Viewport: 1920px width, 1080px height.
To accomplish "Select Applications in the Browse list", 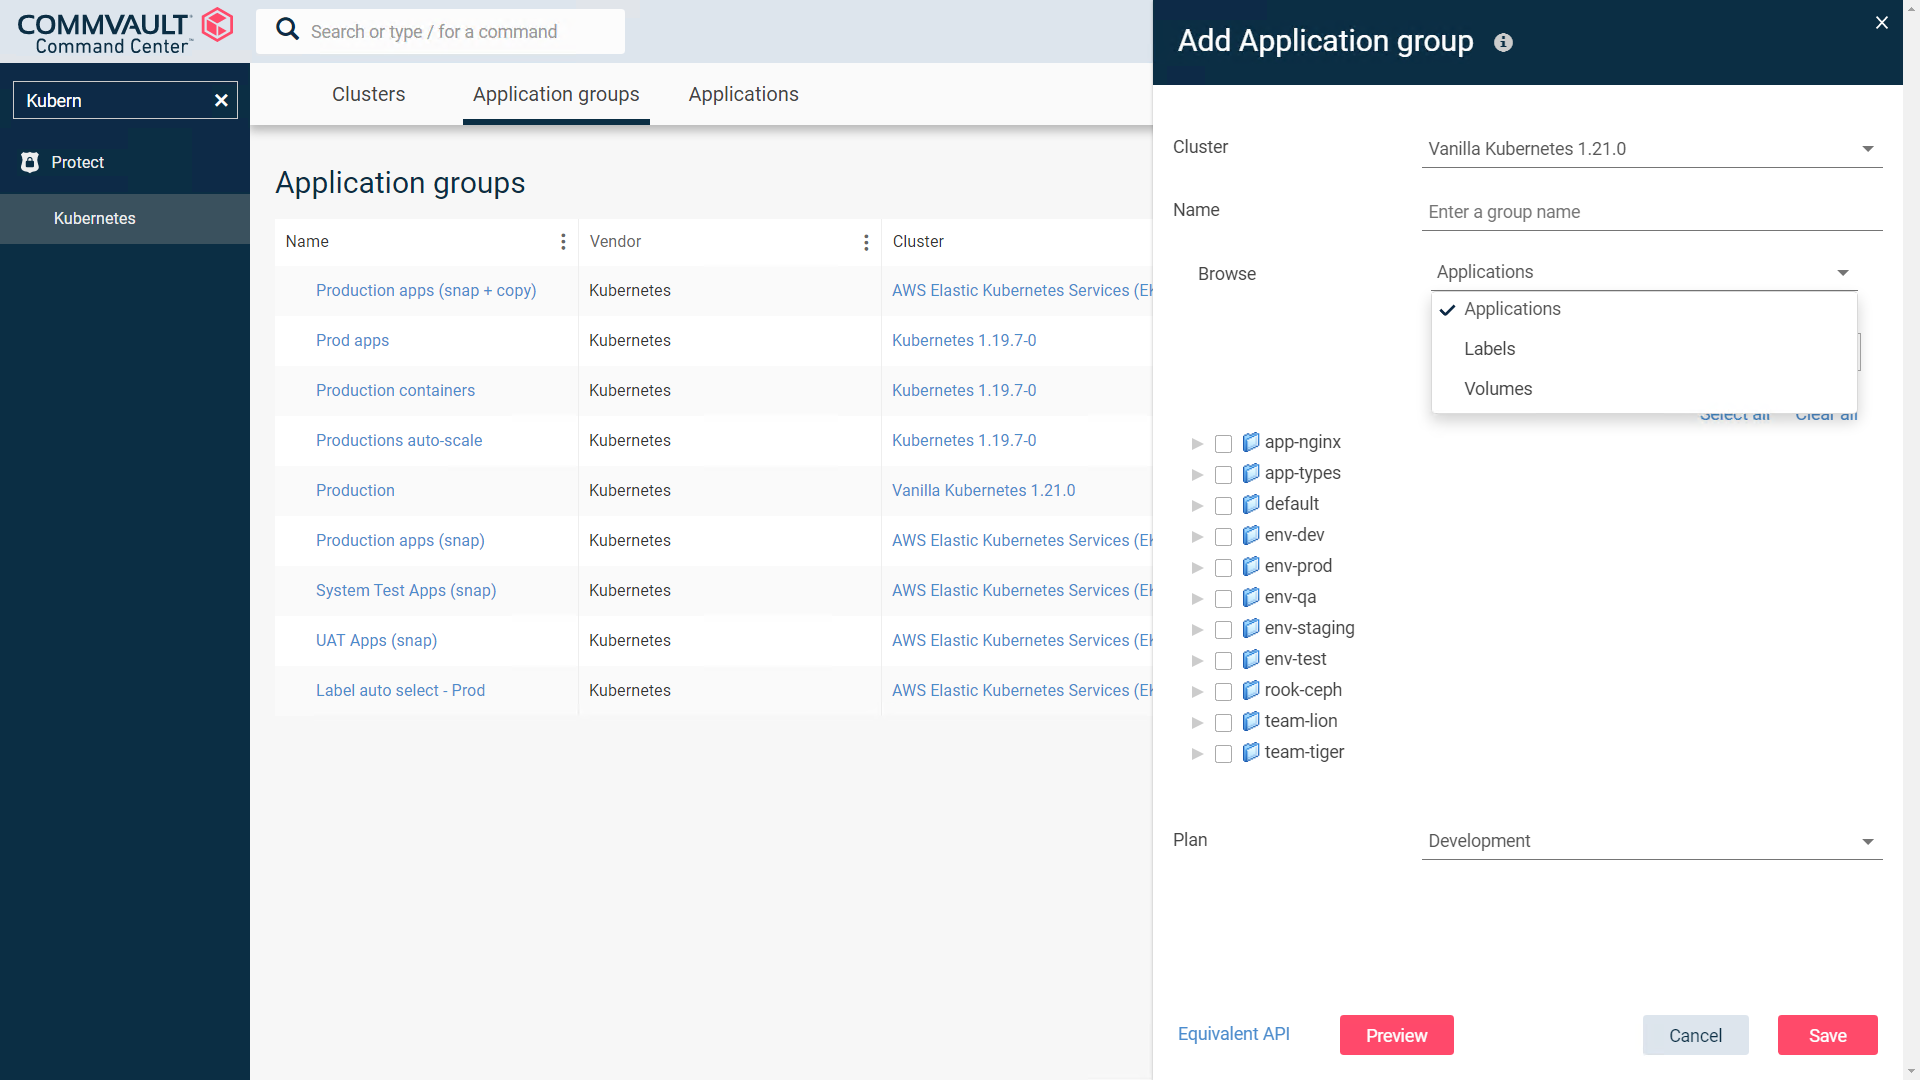I will pyautogui.click(x=1643, y=309).
